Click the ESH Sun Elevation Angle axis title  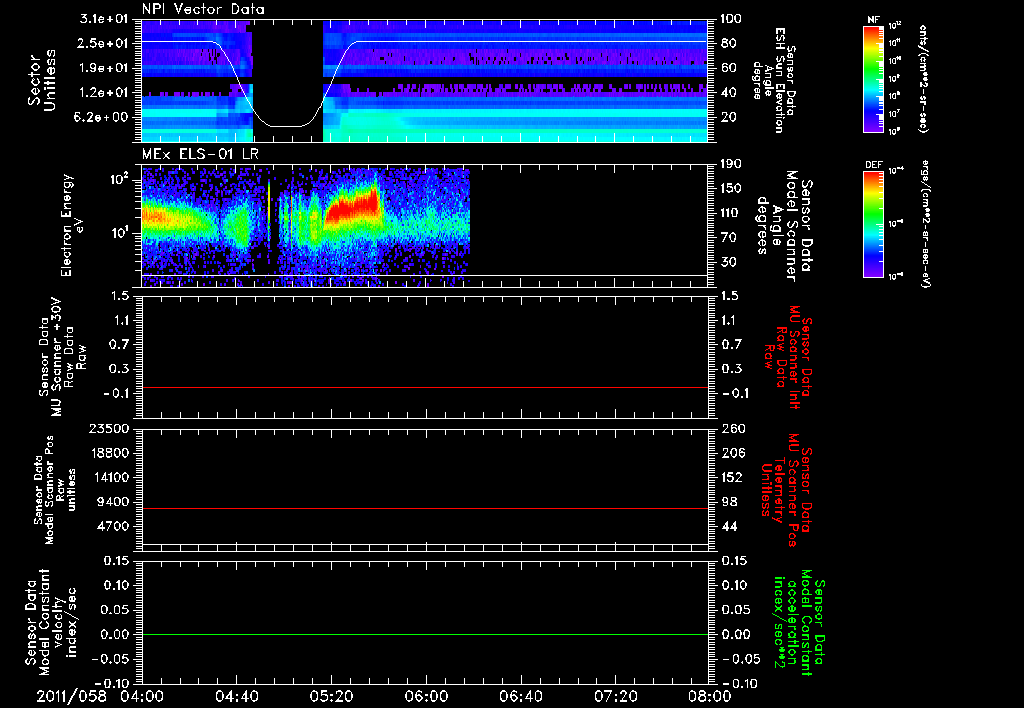[x=774, y=80]
